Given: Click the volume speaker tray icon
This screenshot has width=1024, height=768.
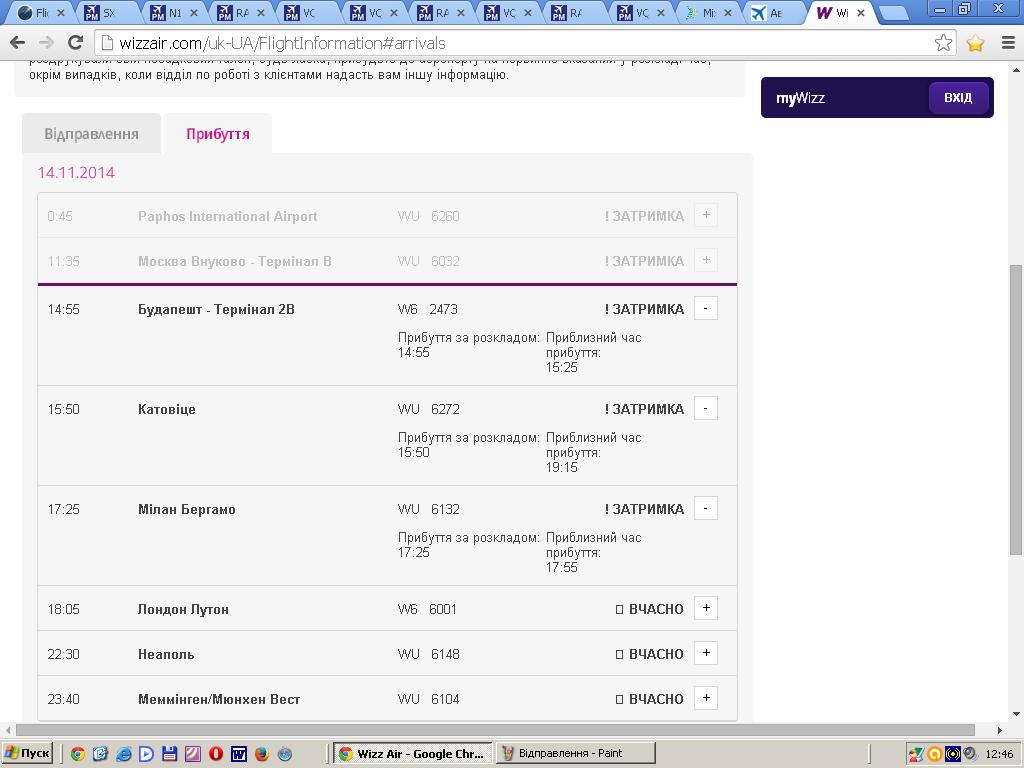Looking at the screenshot, I should coord(968,753).
